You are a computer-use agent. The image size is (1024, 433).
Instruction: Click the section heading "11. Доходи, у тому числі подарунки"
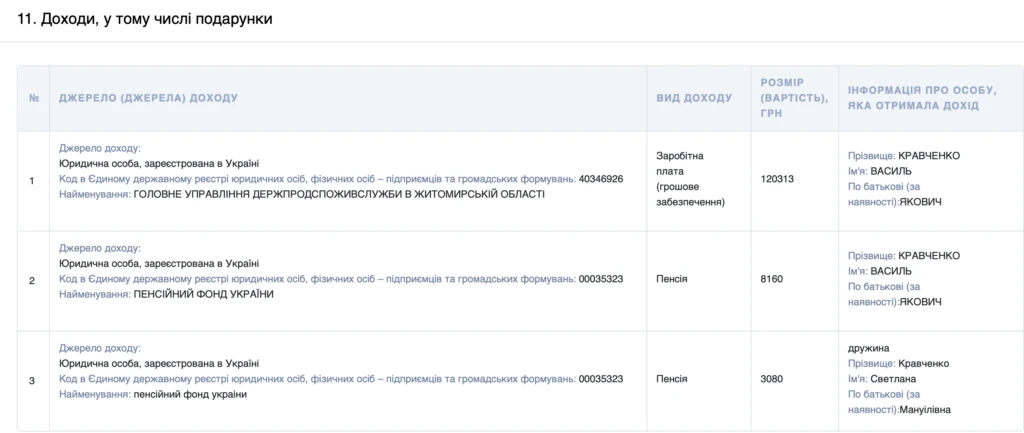coord(144,19)
